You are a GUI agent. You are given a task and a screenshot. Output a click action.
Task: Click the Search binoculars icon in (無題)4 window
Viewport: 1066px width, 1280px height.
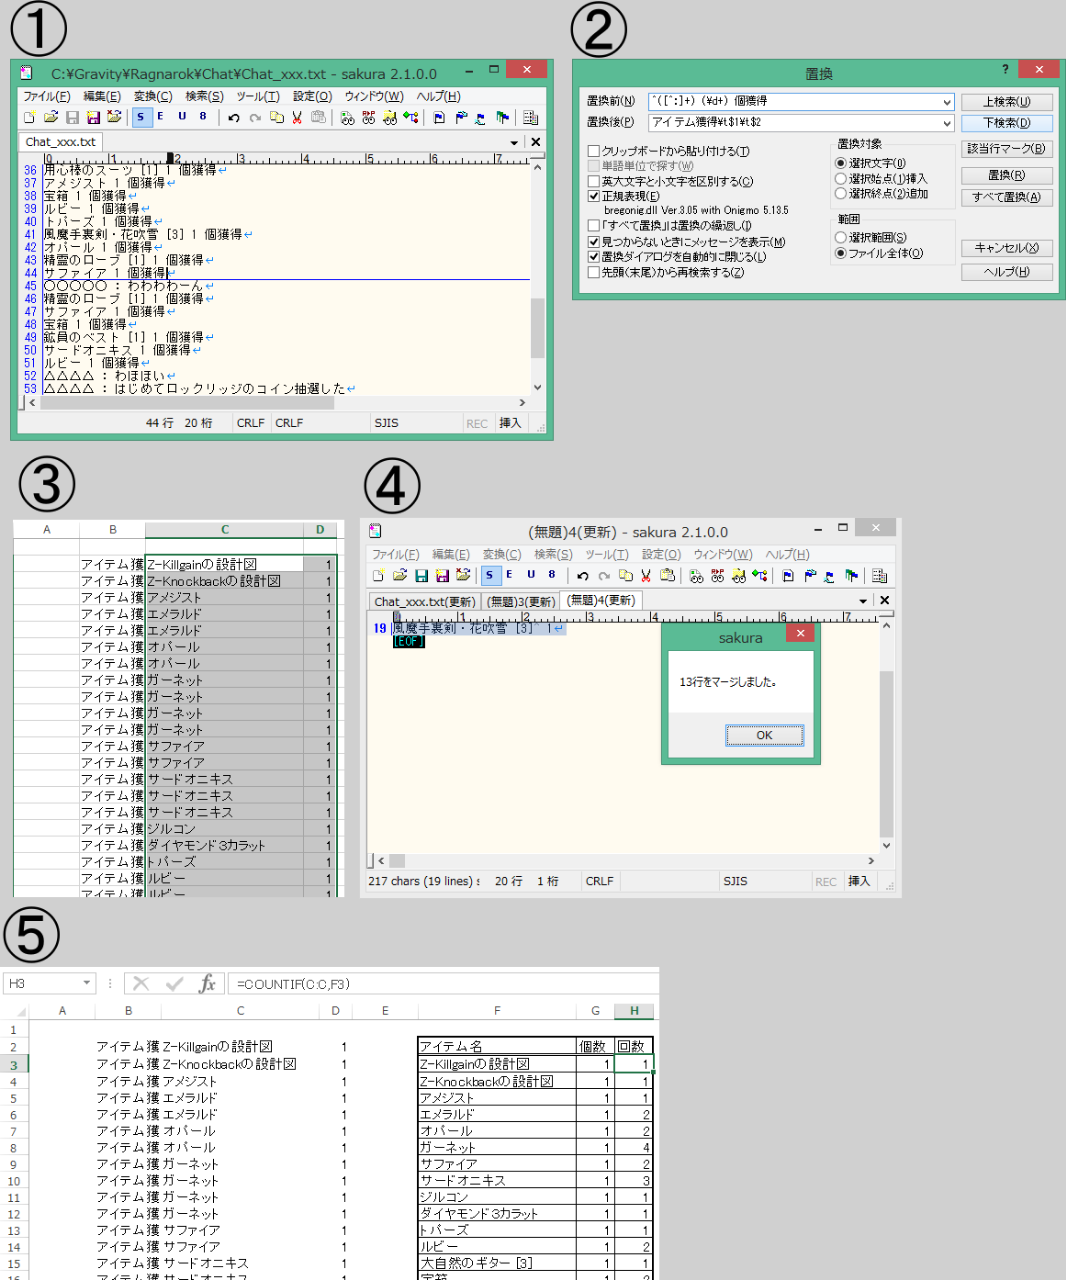[696, 576]
